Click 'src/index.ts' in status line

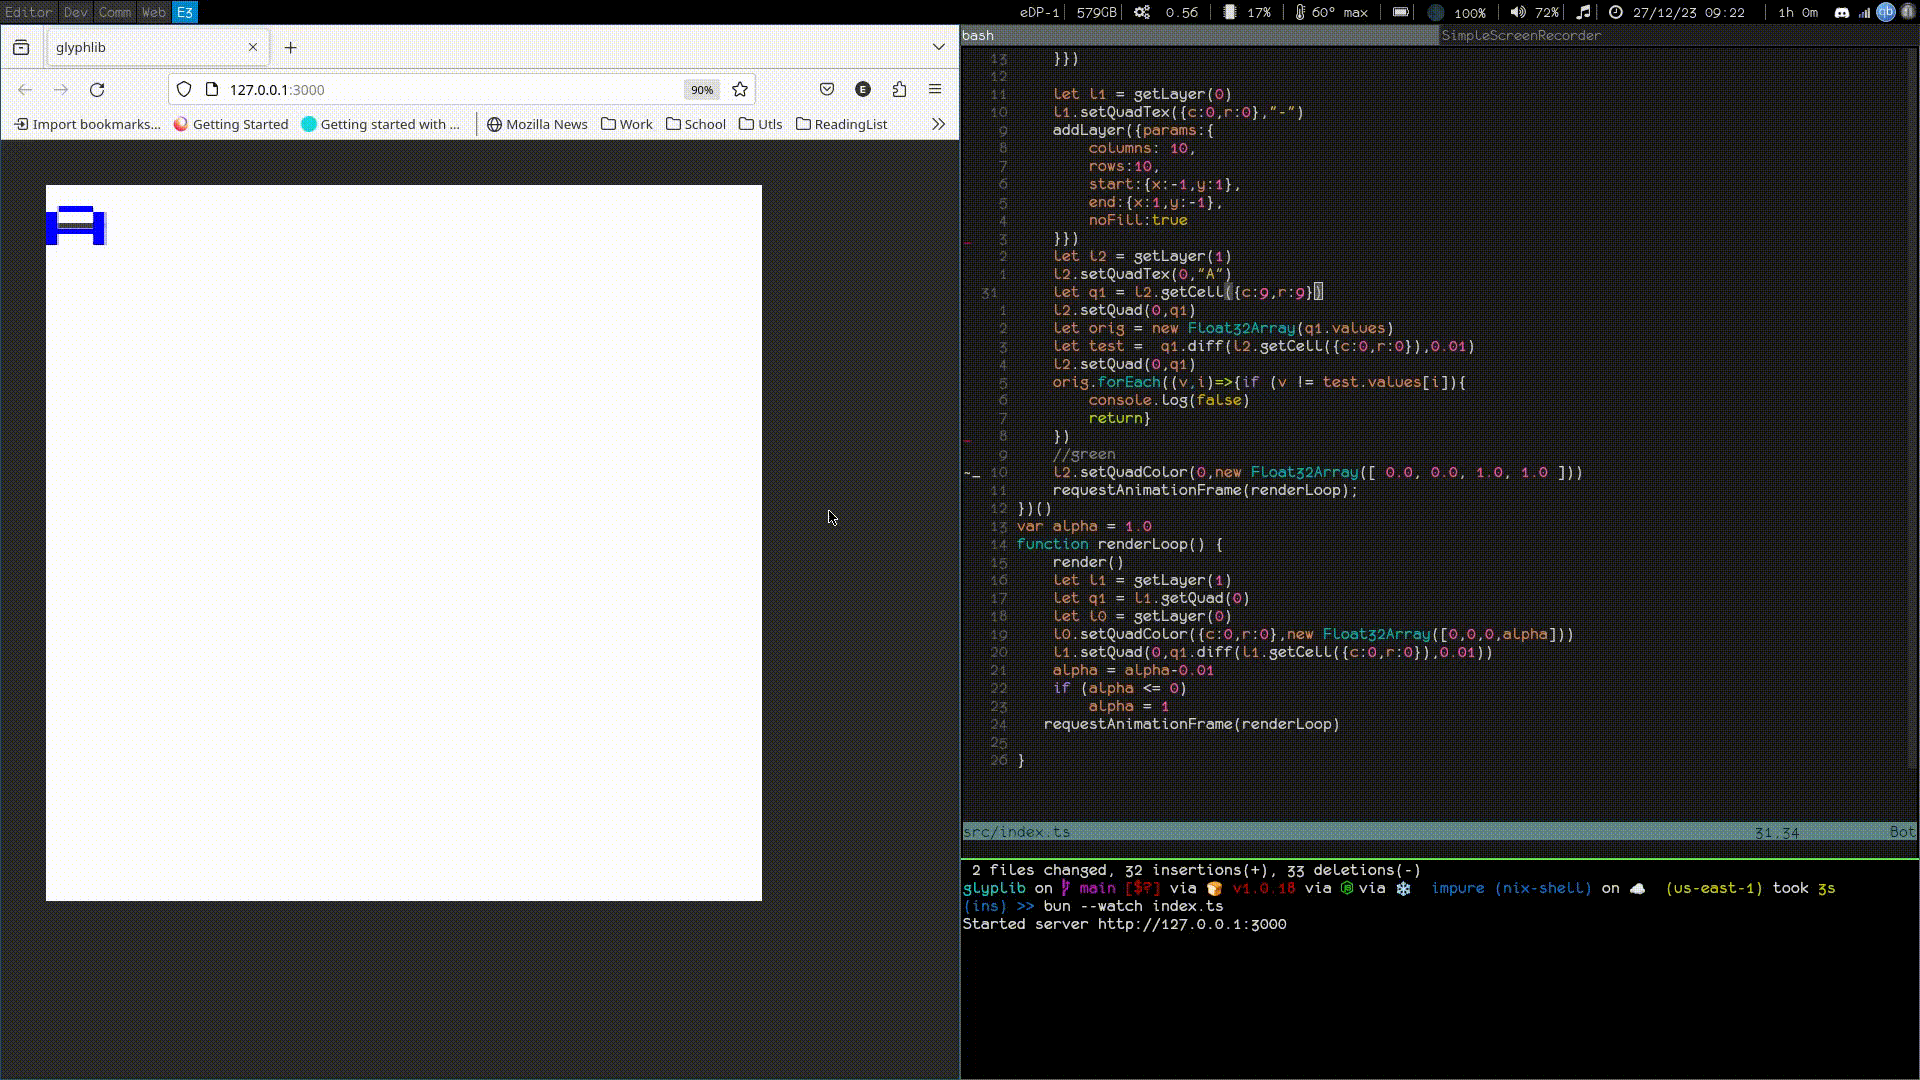coord(1017,832)
